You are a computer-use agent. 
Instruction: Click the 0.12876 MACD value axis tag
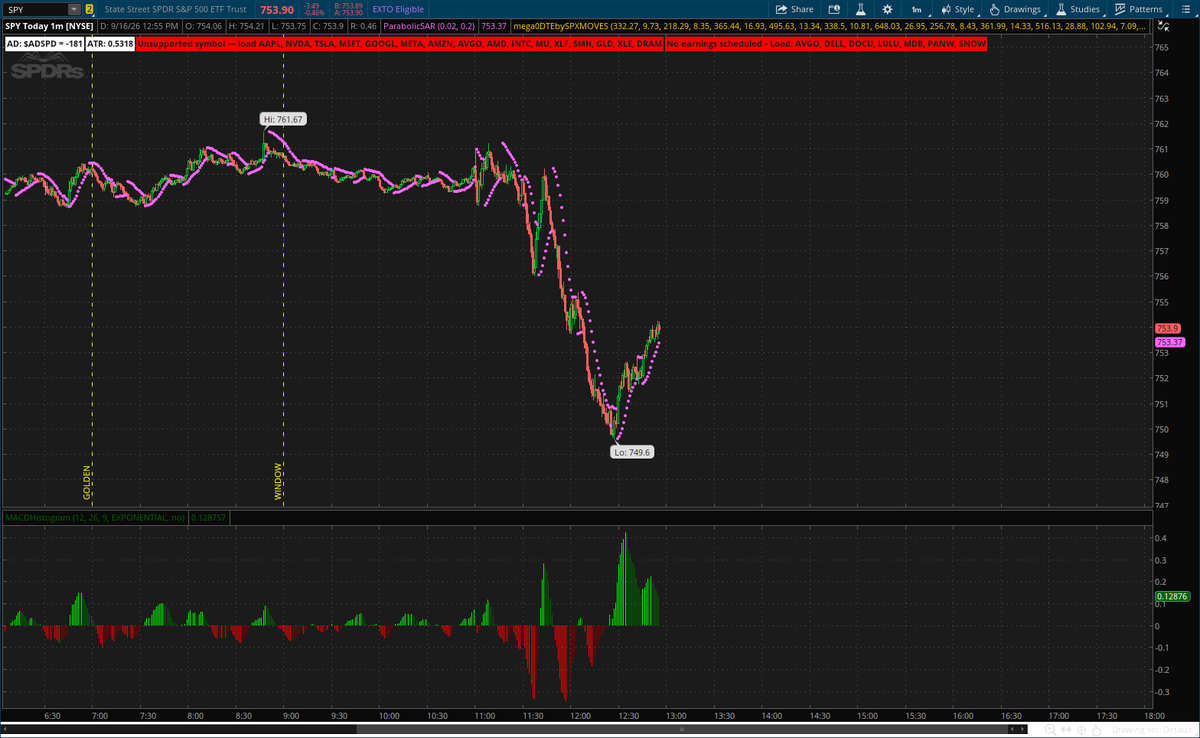(1171, 596)
